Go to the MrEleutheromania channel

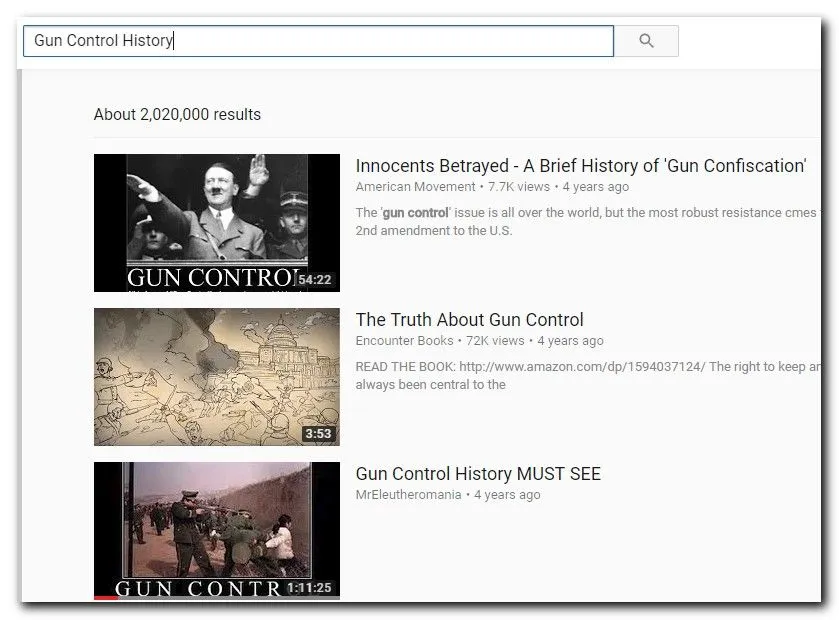pyautogui.click(x=410, y=494)
